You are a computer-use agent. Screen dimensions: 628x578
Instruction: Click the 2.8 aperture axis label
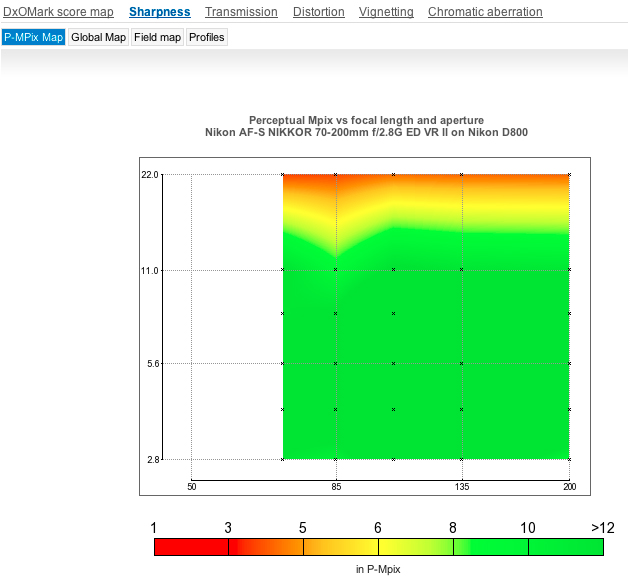[153, 459]
